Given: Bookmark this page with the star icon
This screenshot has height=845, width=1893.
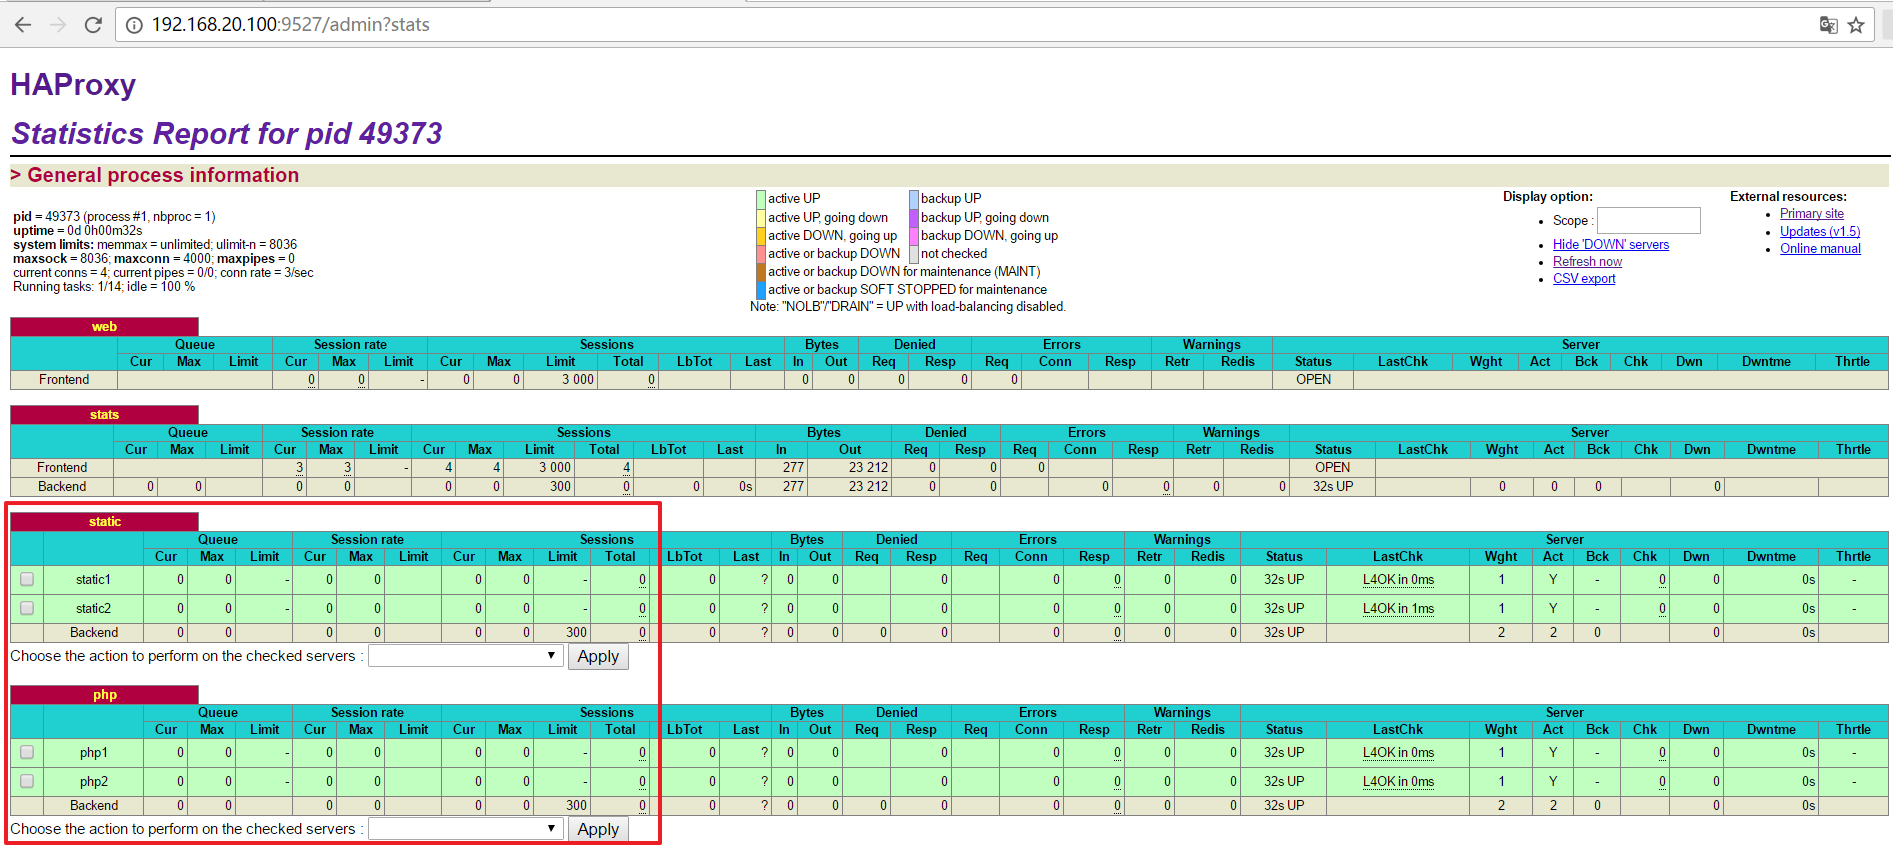Looking at the screenshot, I should pyautogui.click(x=1857, y=25).
